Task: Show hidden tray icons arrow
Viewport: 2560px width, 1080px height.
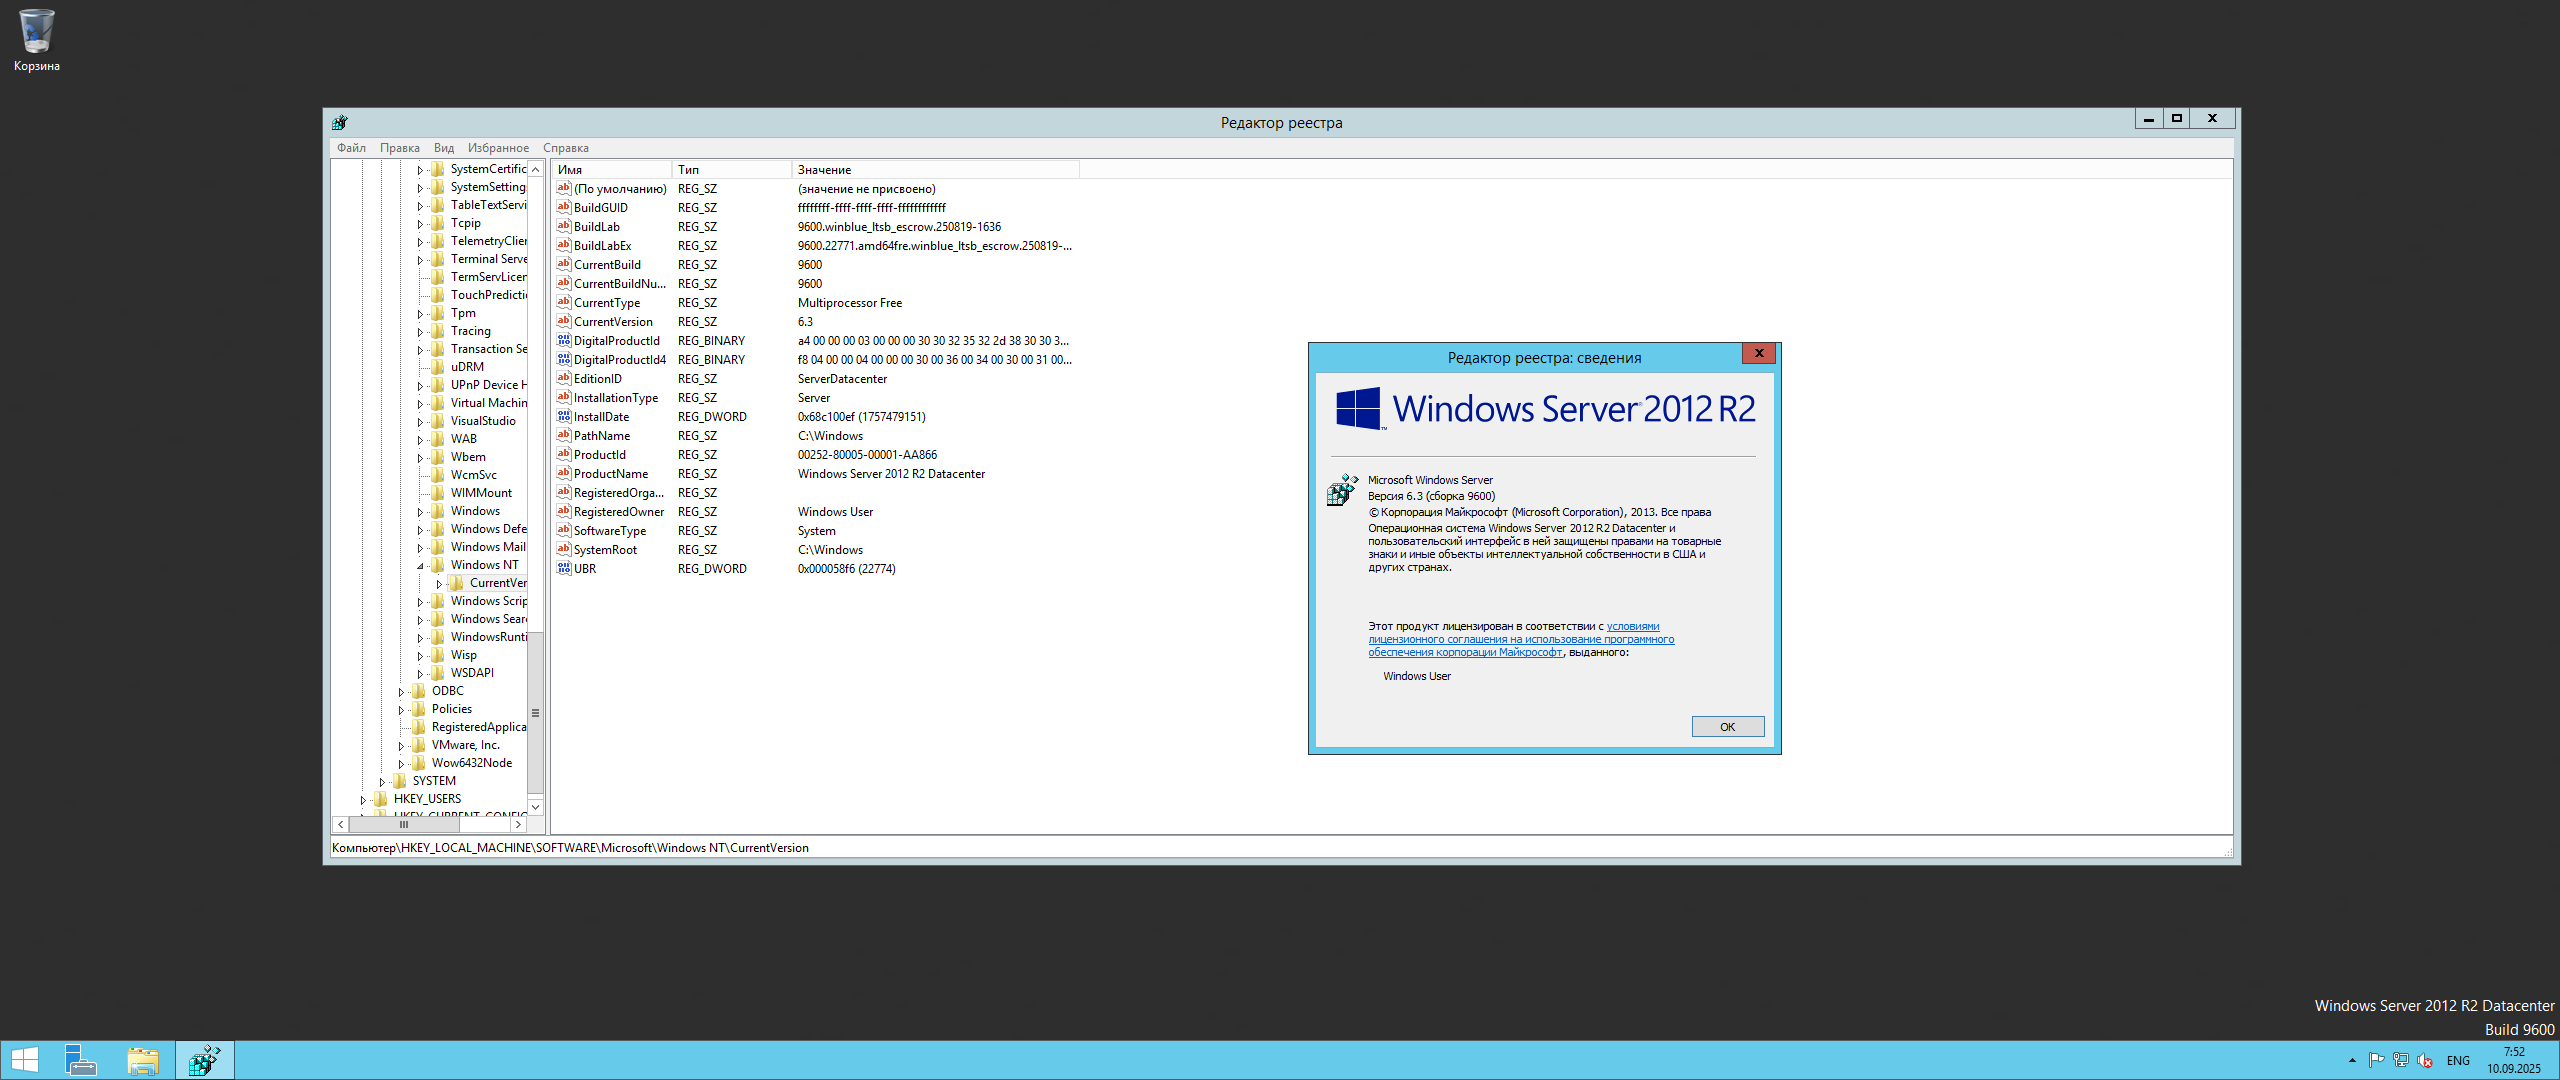Action: tap(2352, 1060)
